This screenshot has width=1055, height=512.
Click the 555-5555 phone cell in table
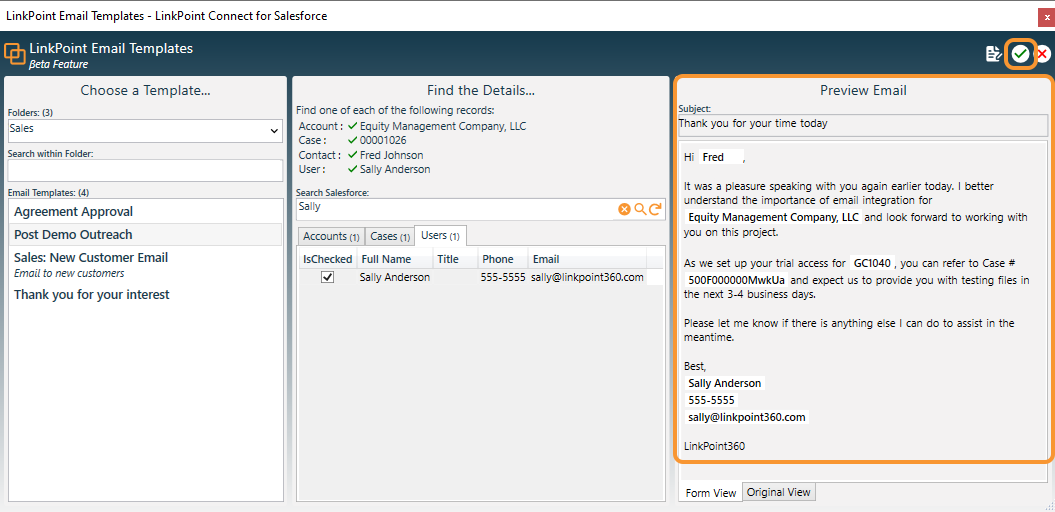503,277
